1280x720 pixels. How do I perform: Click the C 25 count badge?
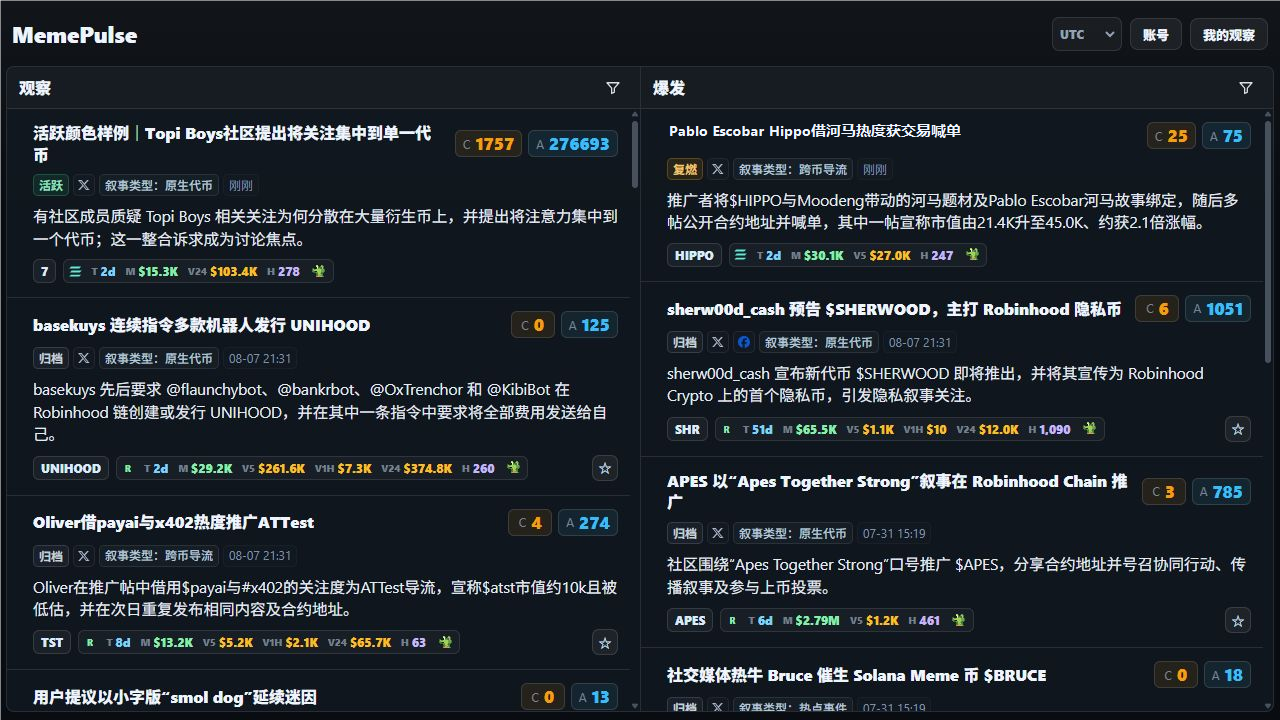coord(1171,136)
